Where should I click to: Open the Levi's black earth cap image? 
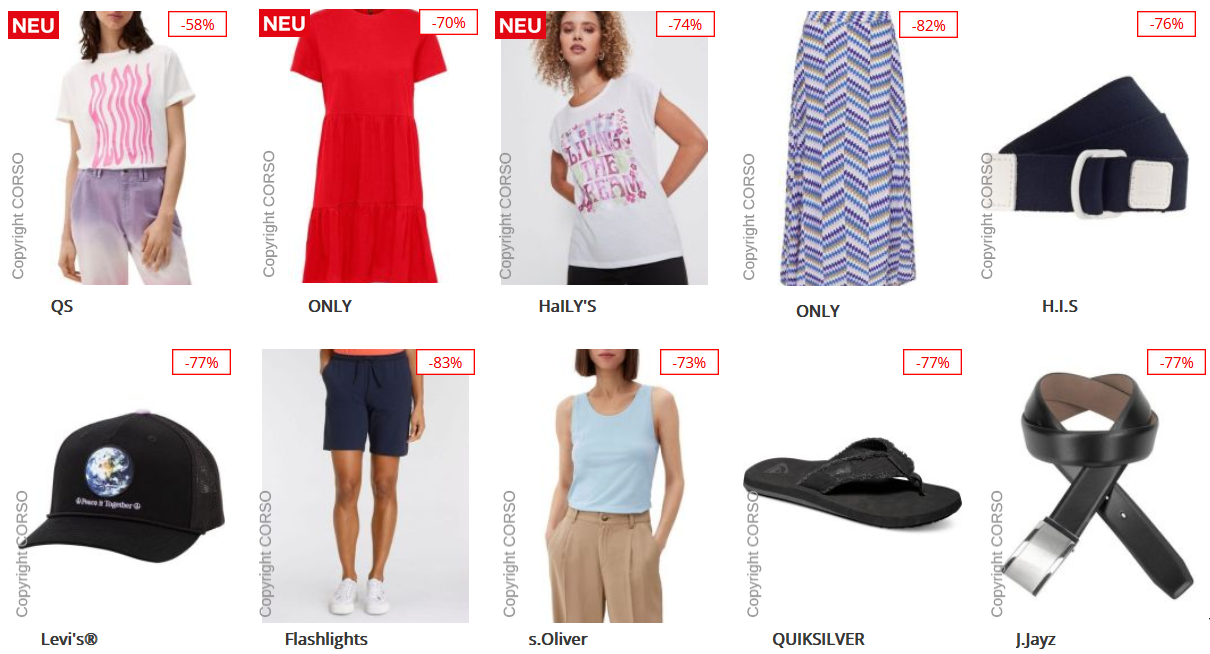tap(122, 486)
